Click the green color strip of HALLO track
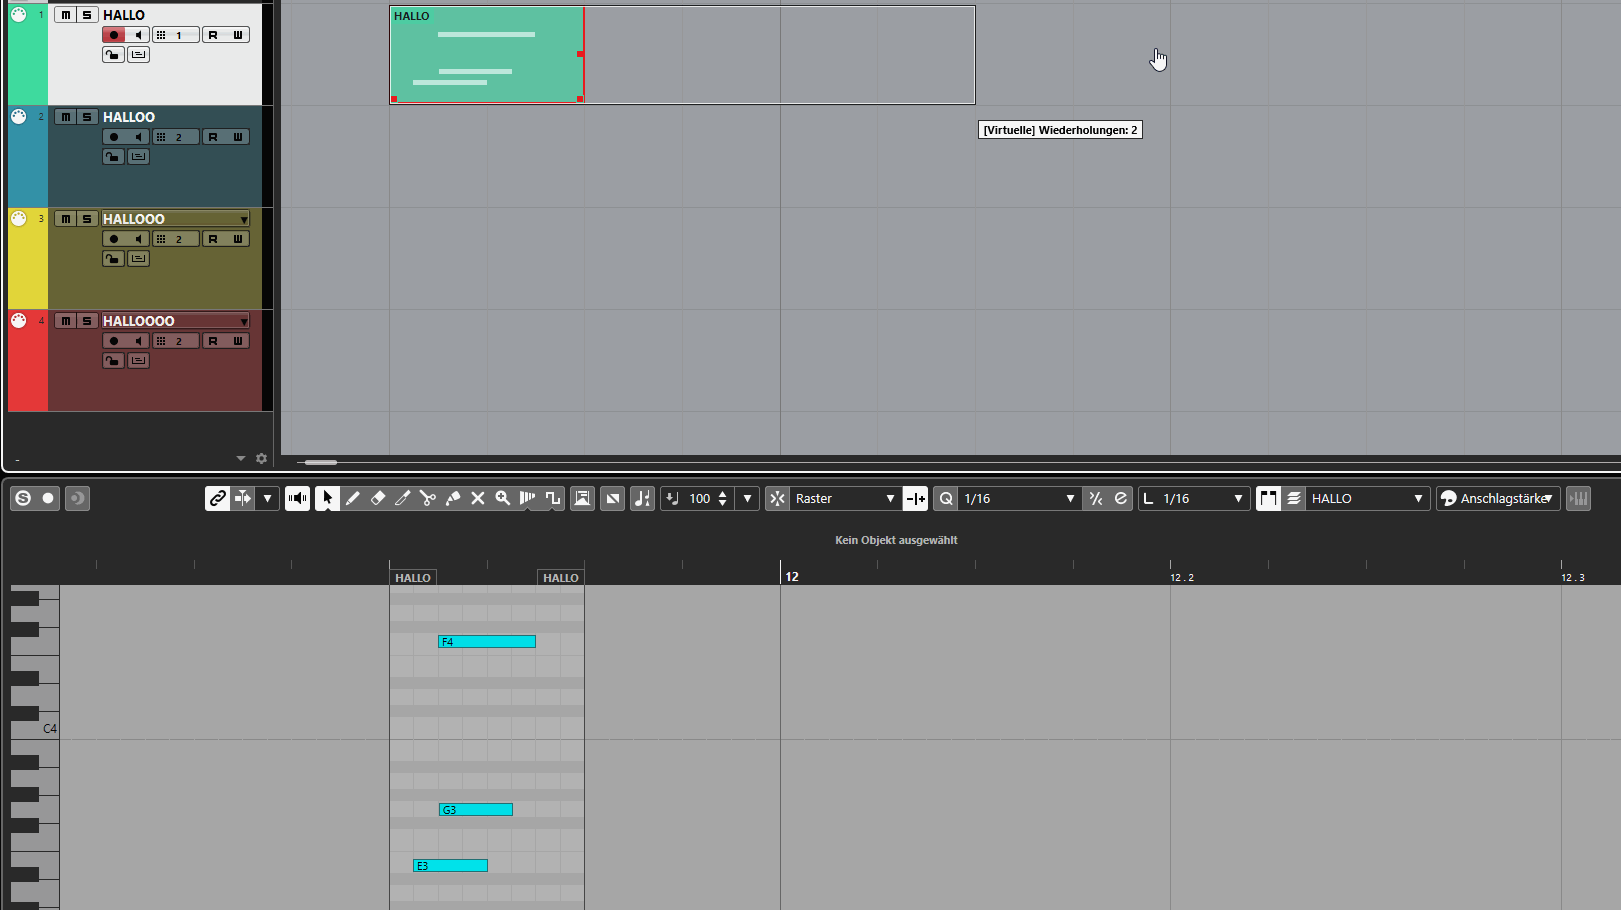Viewport: 1621px width, 910px height. [x=28, y=54]
